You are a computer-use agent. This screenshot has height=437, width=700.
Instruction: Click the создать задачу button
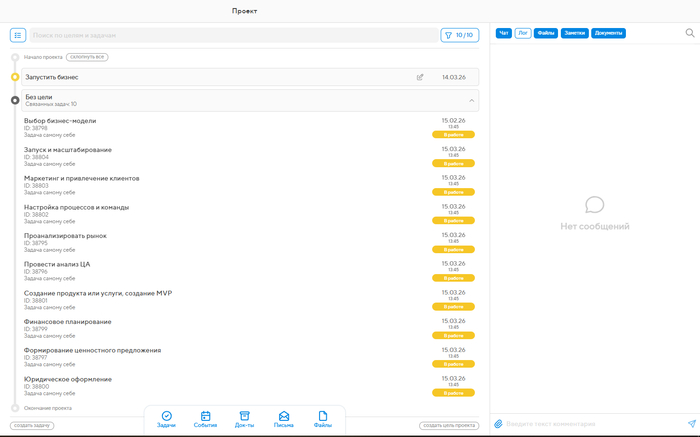point(32,426)
